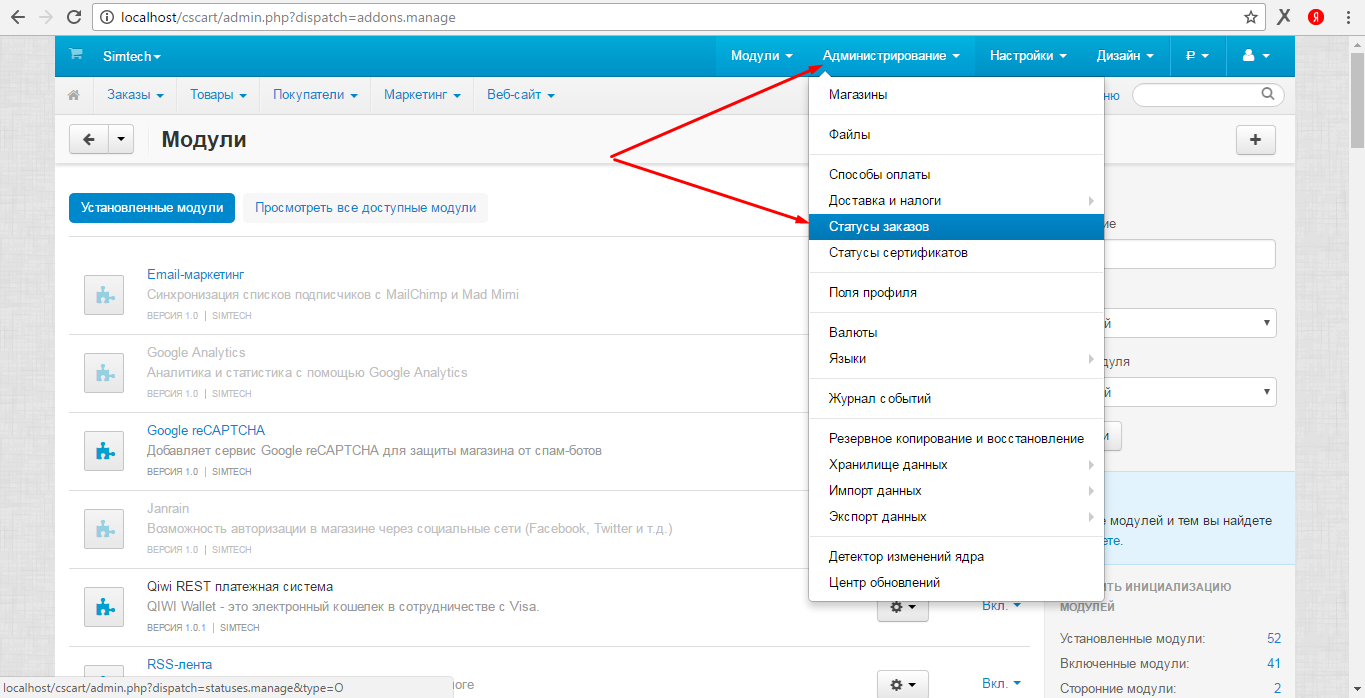The image size is (1365, 698).
Task: Expand the Экспорт данных submenu
Action: pyautogui.click(x=956, y=516)
